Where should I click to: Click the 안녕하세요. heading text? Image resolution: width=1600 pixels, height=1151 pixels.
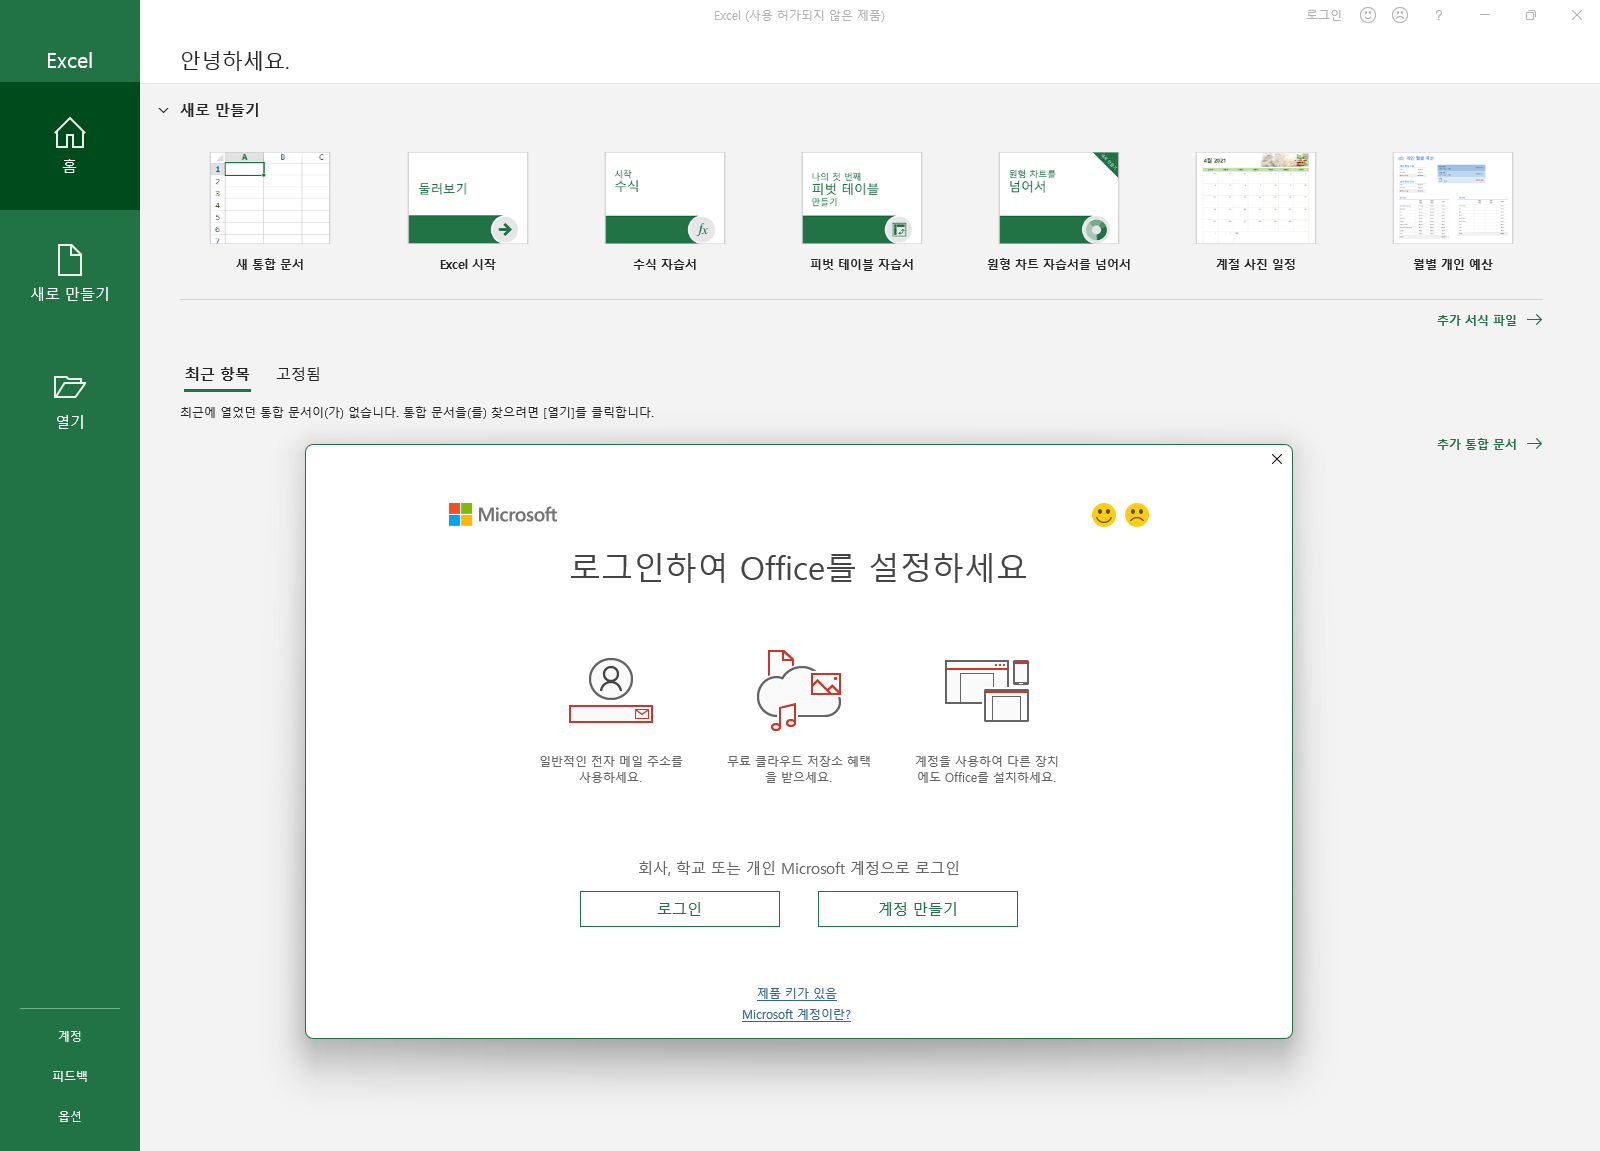[x=235, y=61]
